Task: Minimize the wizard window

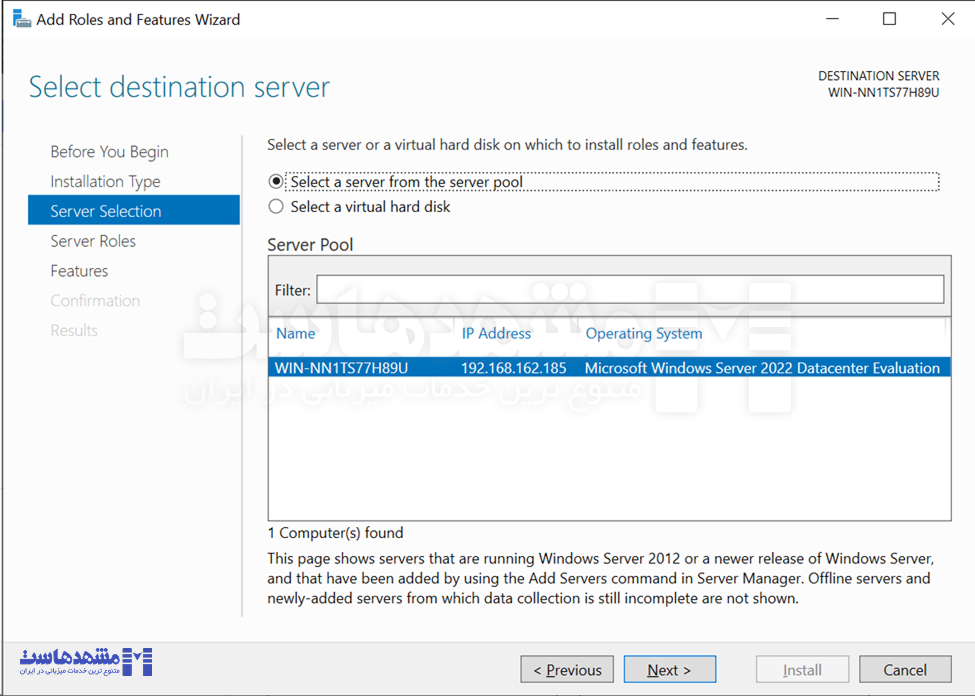Action: (x=832, y=19)
